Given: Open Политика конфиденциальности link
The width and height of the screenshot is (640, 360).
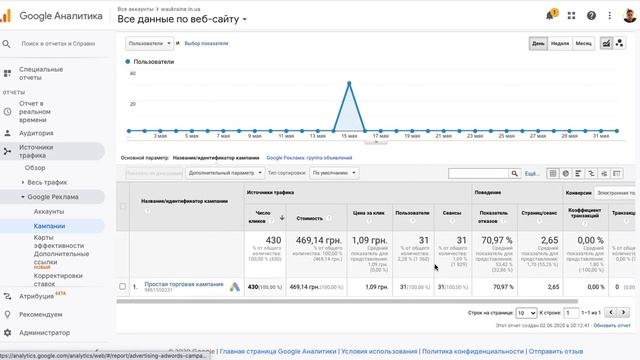Looking at the screenshot, I should [473, 351].
